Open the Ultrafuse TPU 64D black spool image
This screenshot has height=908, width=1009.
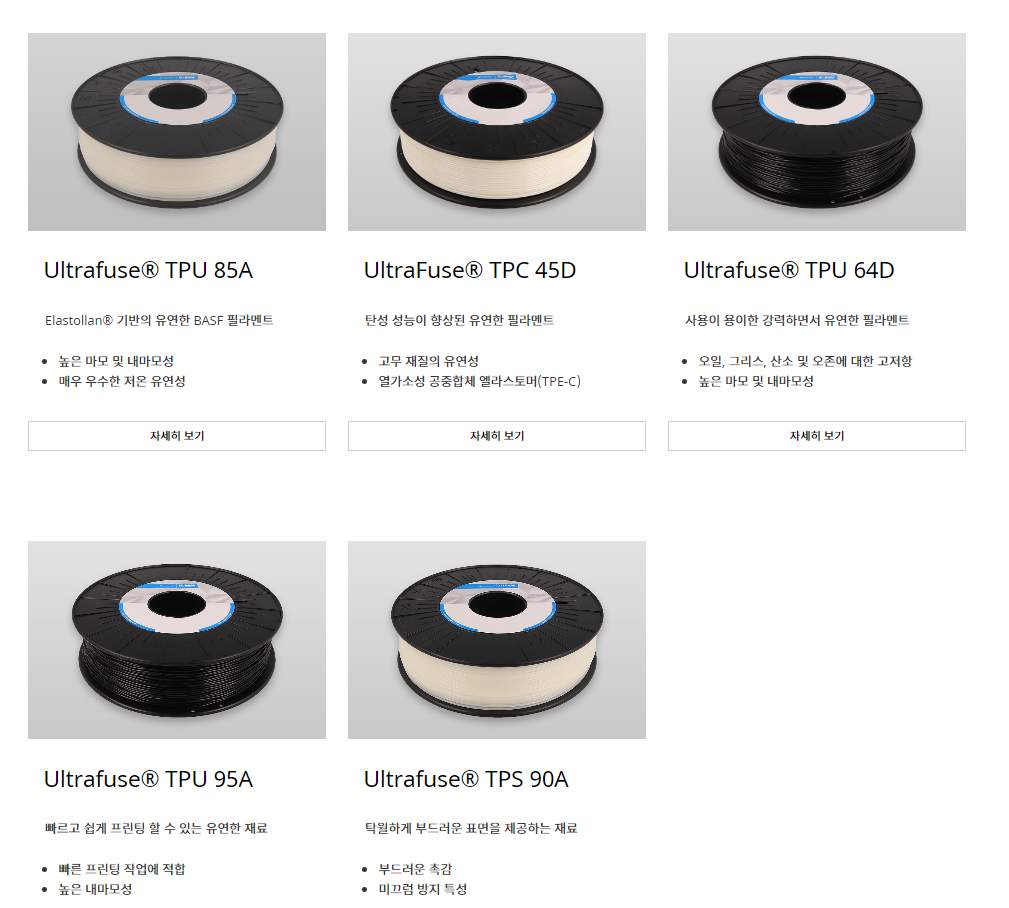click(x=817, y=132)
